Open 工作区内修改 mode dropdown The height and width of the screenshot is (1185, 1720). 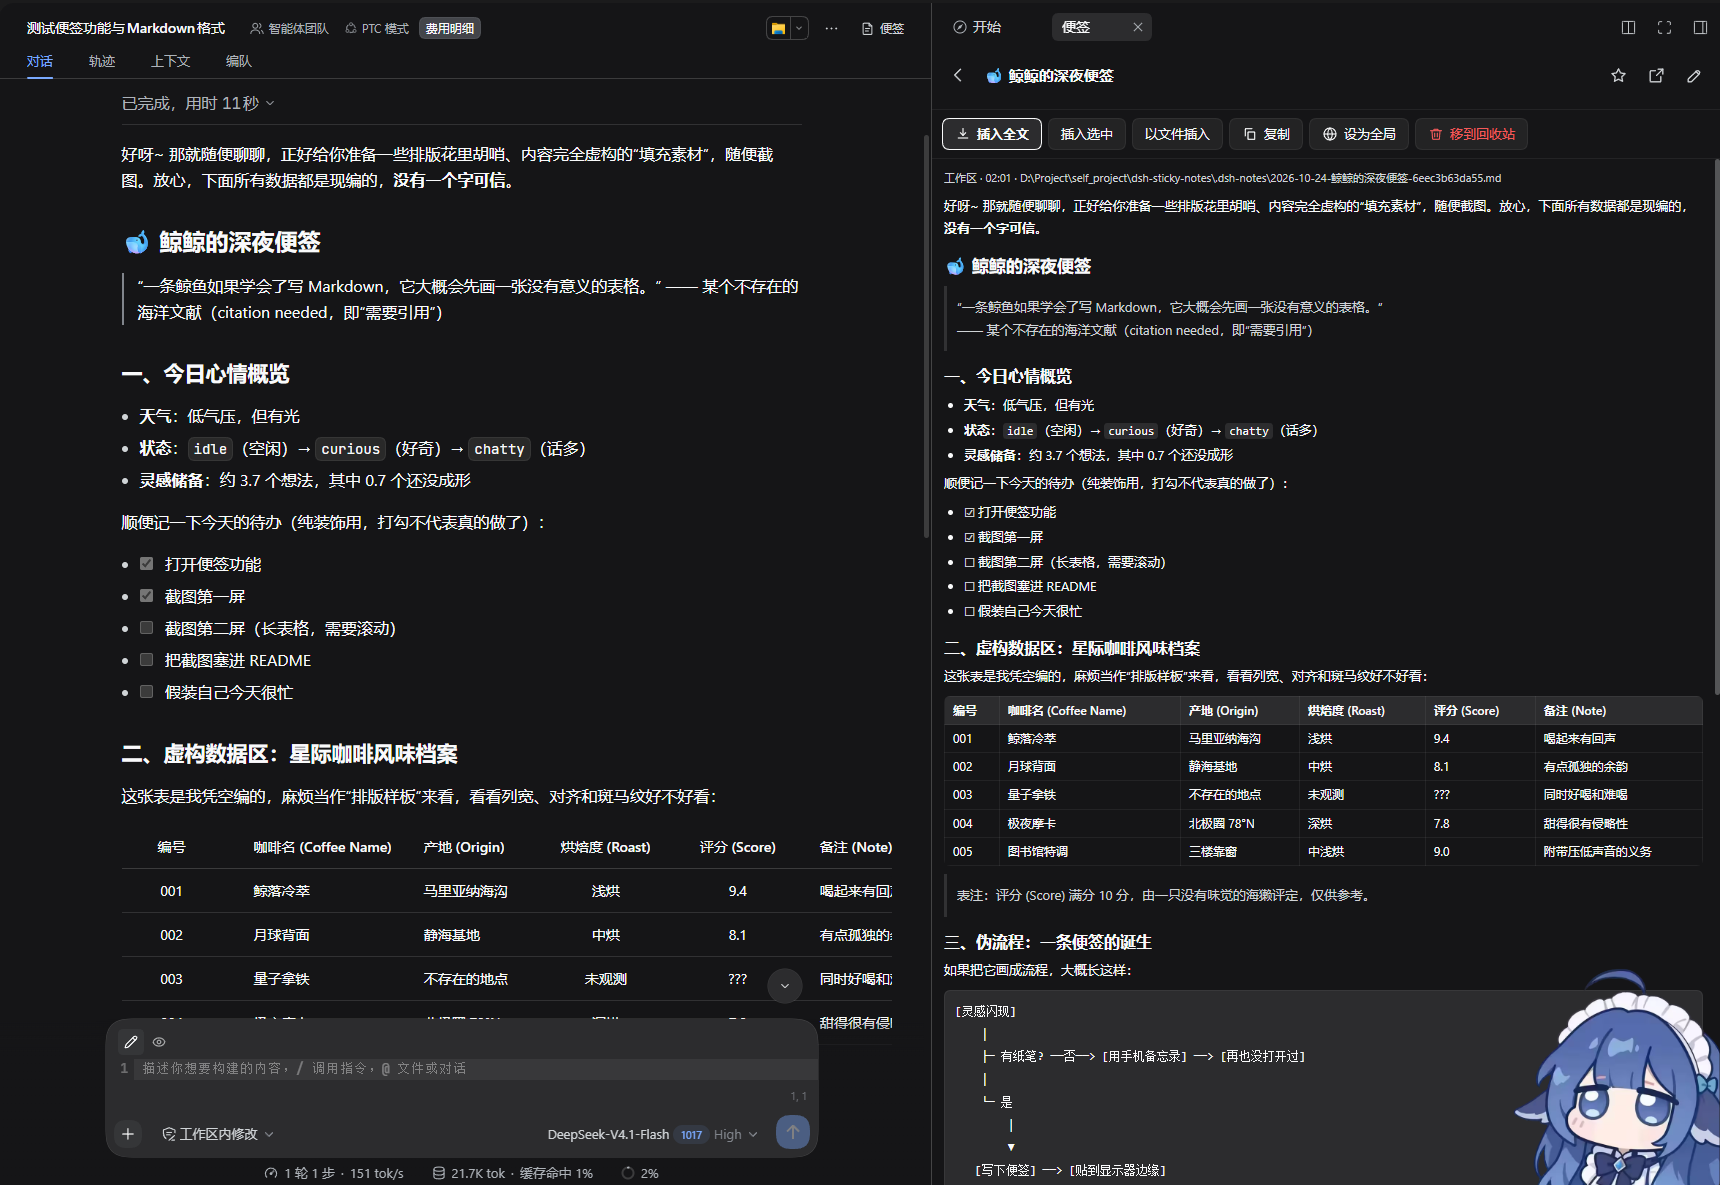point(218,1134)
